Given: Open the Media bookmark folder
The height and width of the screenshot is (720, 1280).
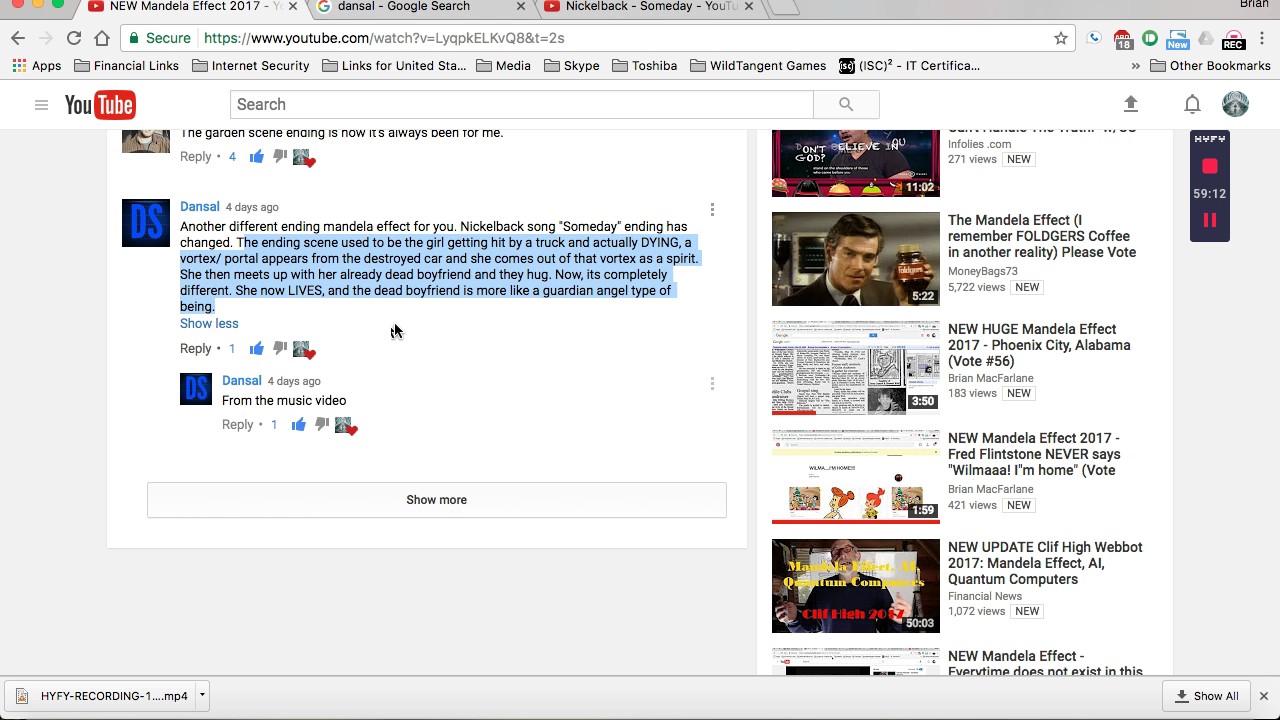Looking at the screenshot, I should coord(504,66).
